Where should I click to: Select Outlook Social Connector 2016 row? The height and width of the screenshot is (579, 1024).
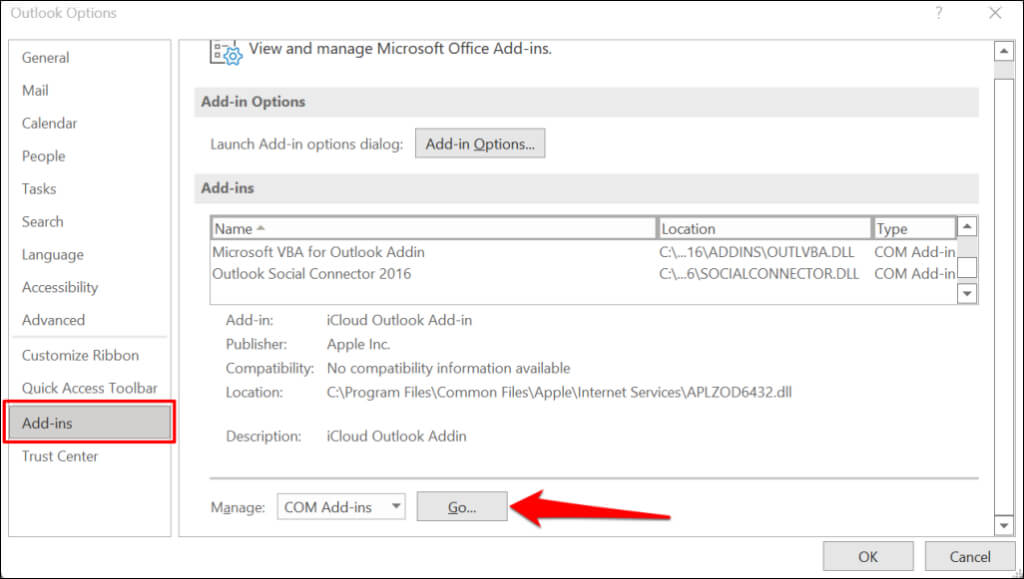pos(311,273)
